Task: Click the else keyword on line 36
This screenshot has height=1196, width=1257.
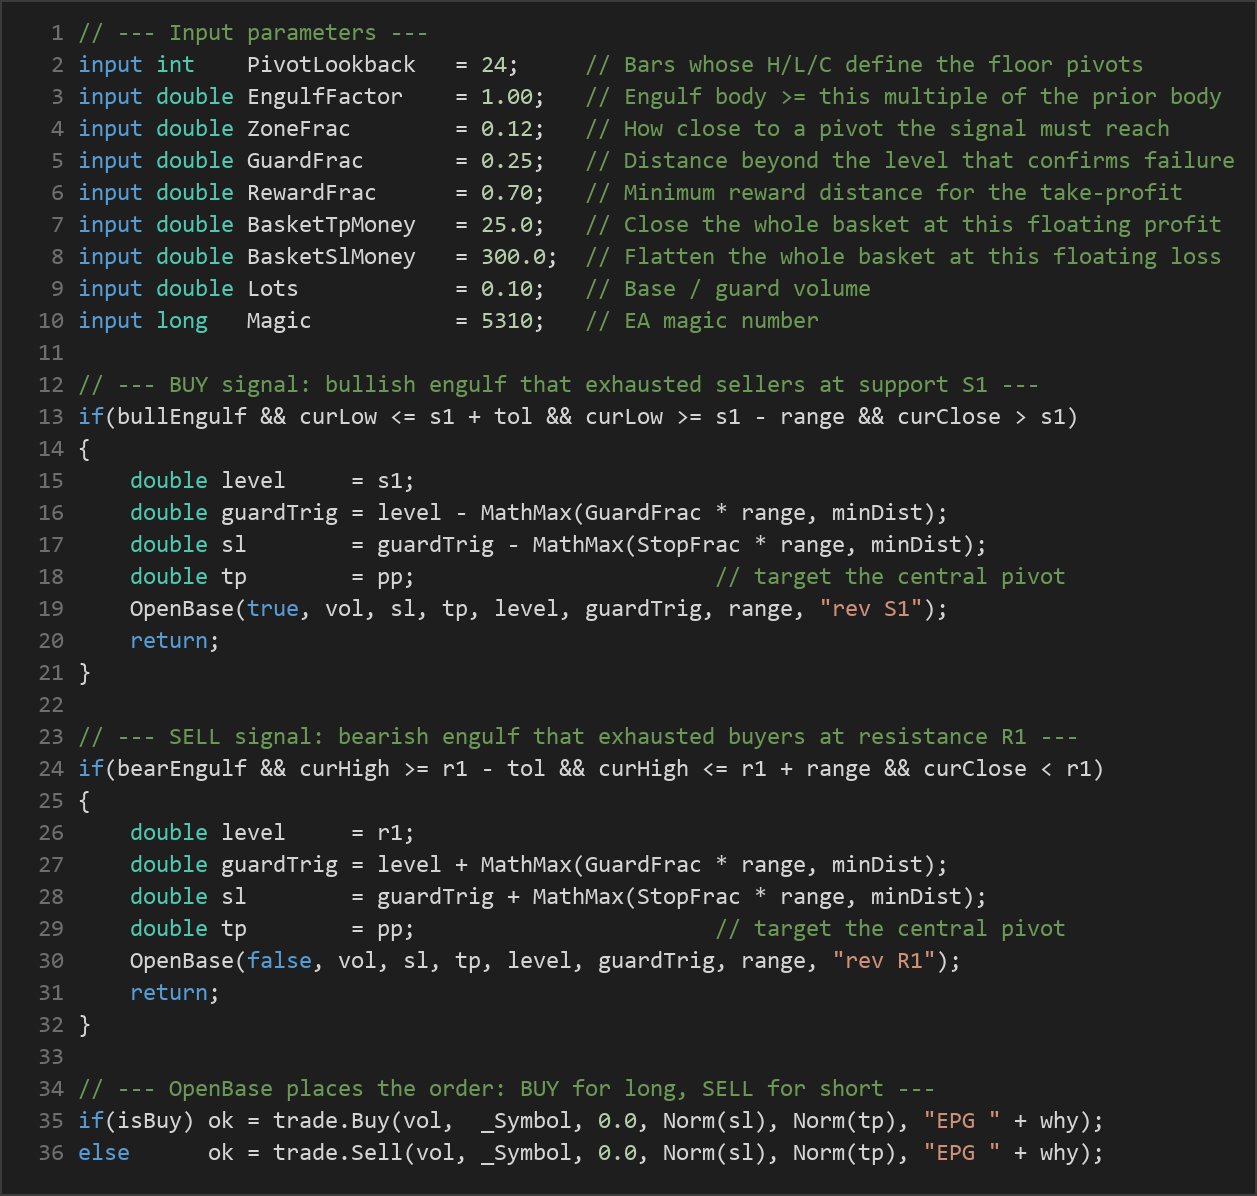Action: 104,1152
